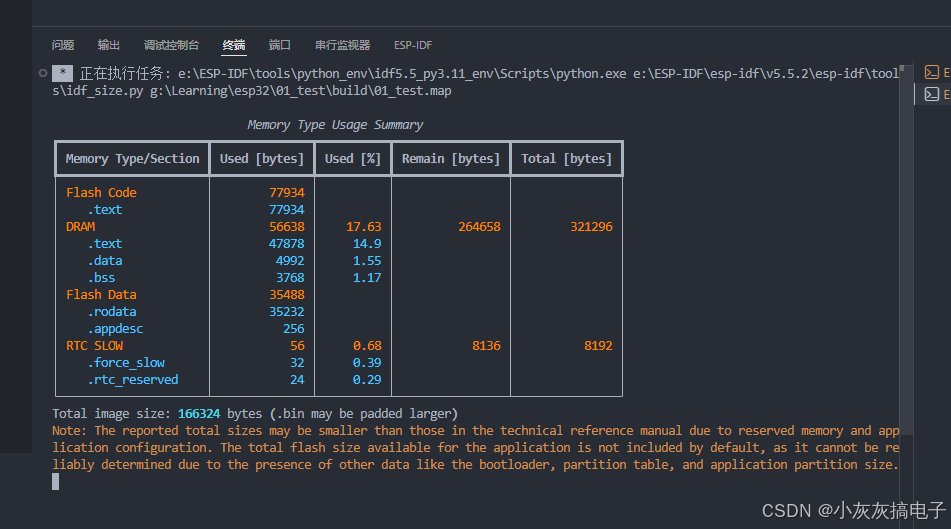Open the 输出 panel tab
The height and width of the screenshot is (529, 951).
[x=109, y=45]
